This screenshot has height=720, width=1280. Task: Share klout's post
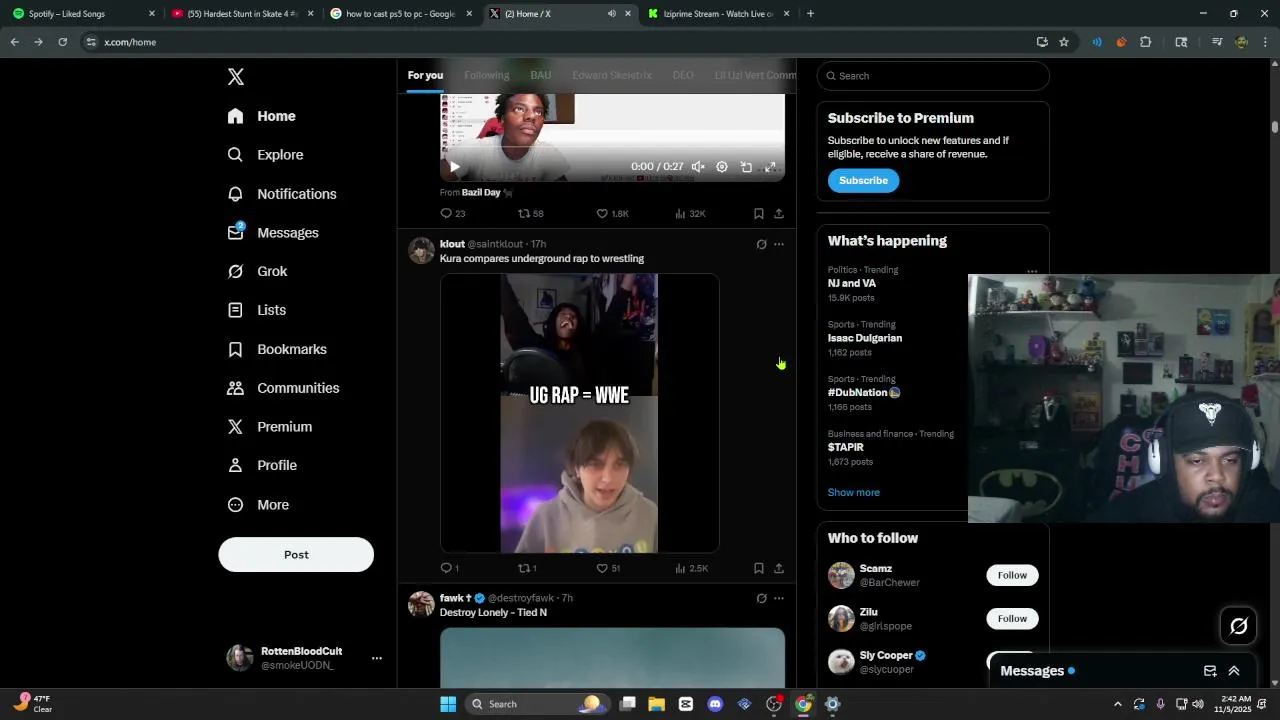tap(779, 568)
